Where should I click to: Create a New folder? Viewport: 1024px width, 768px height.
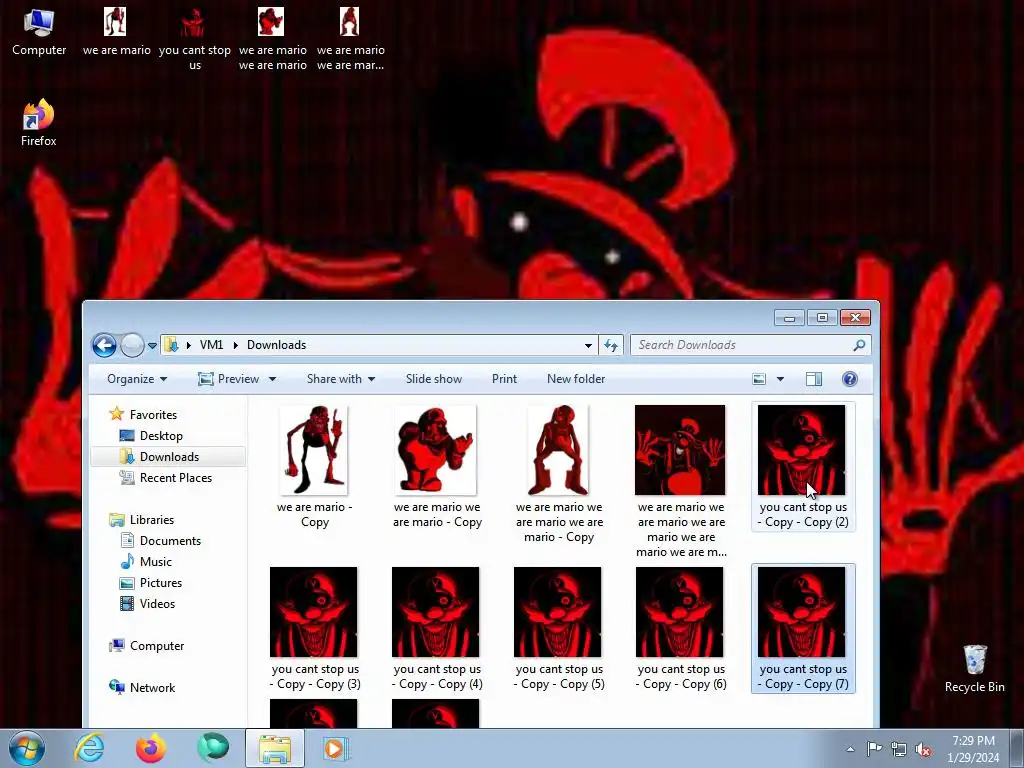tap(576, 379)
